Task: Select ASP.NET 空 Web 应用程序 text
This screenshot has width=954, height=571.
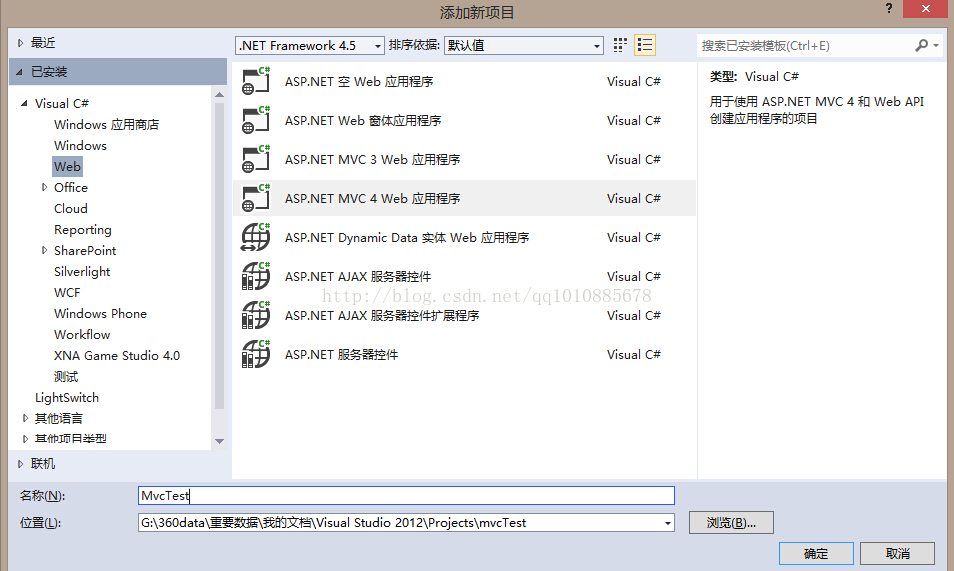Action: pos(359,82)
